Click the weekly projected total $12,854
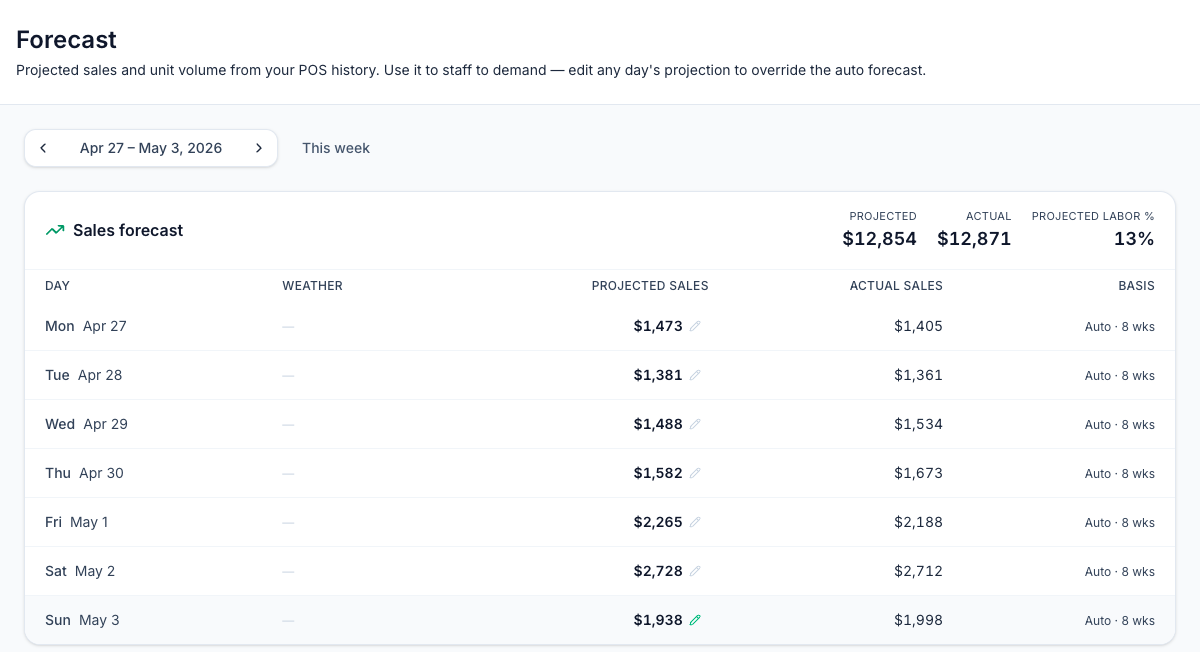Screen dimensions: 1200x652 879,239
